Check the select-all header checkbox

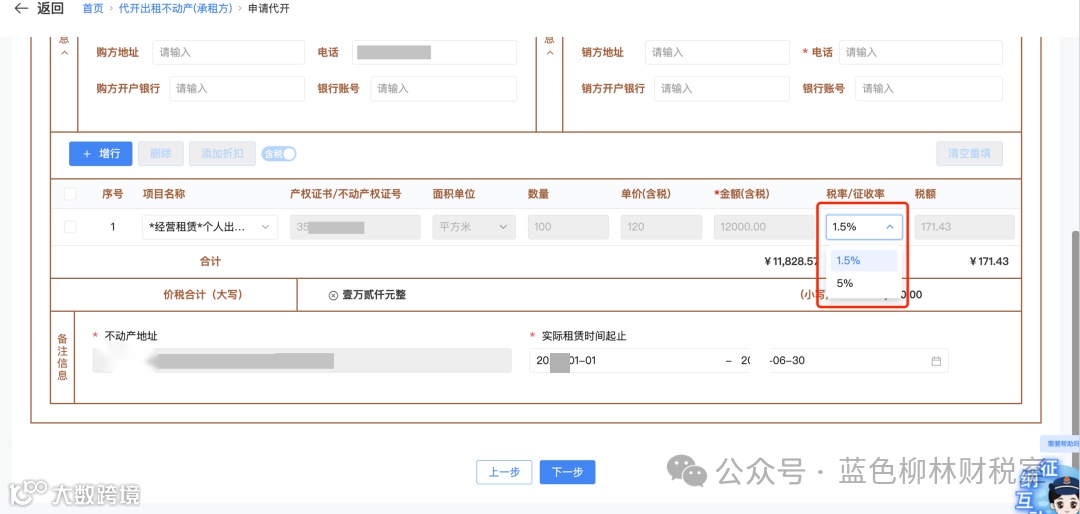pyautogui.click(x=70, y=194)
